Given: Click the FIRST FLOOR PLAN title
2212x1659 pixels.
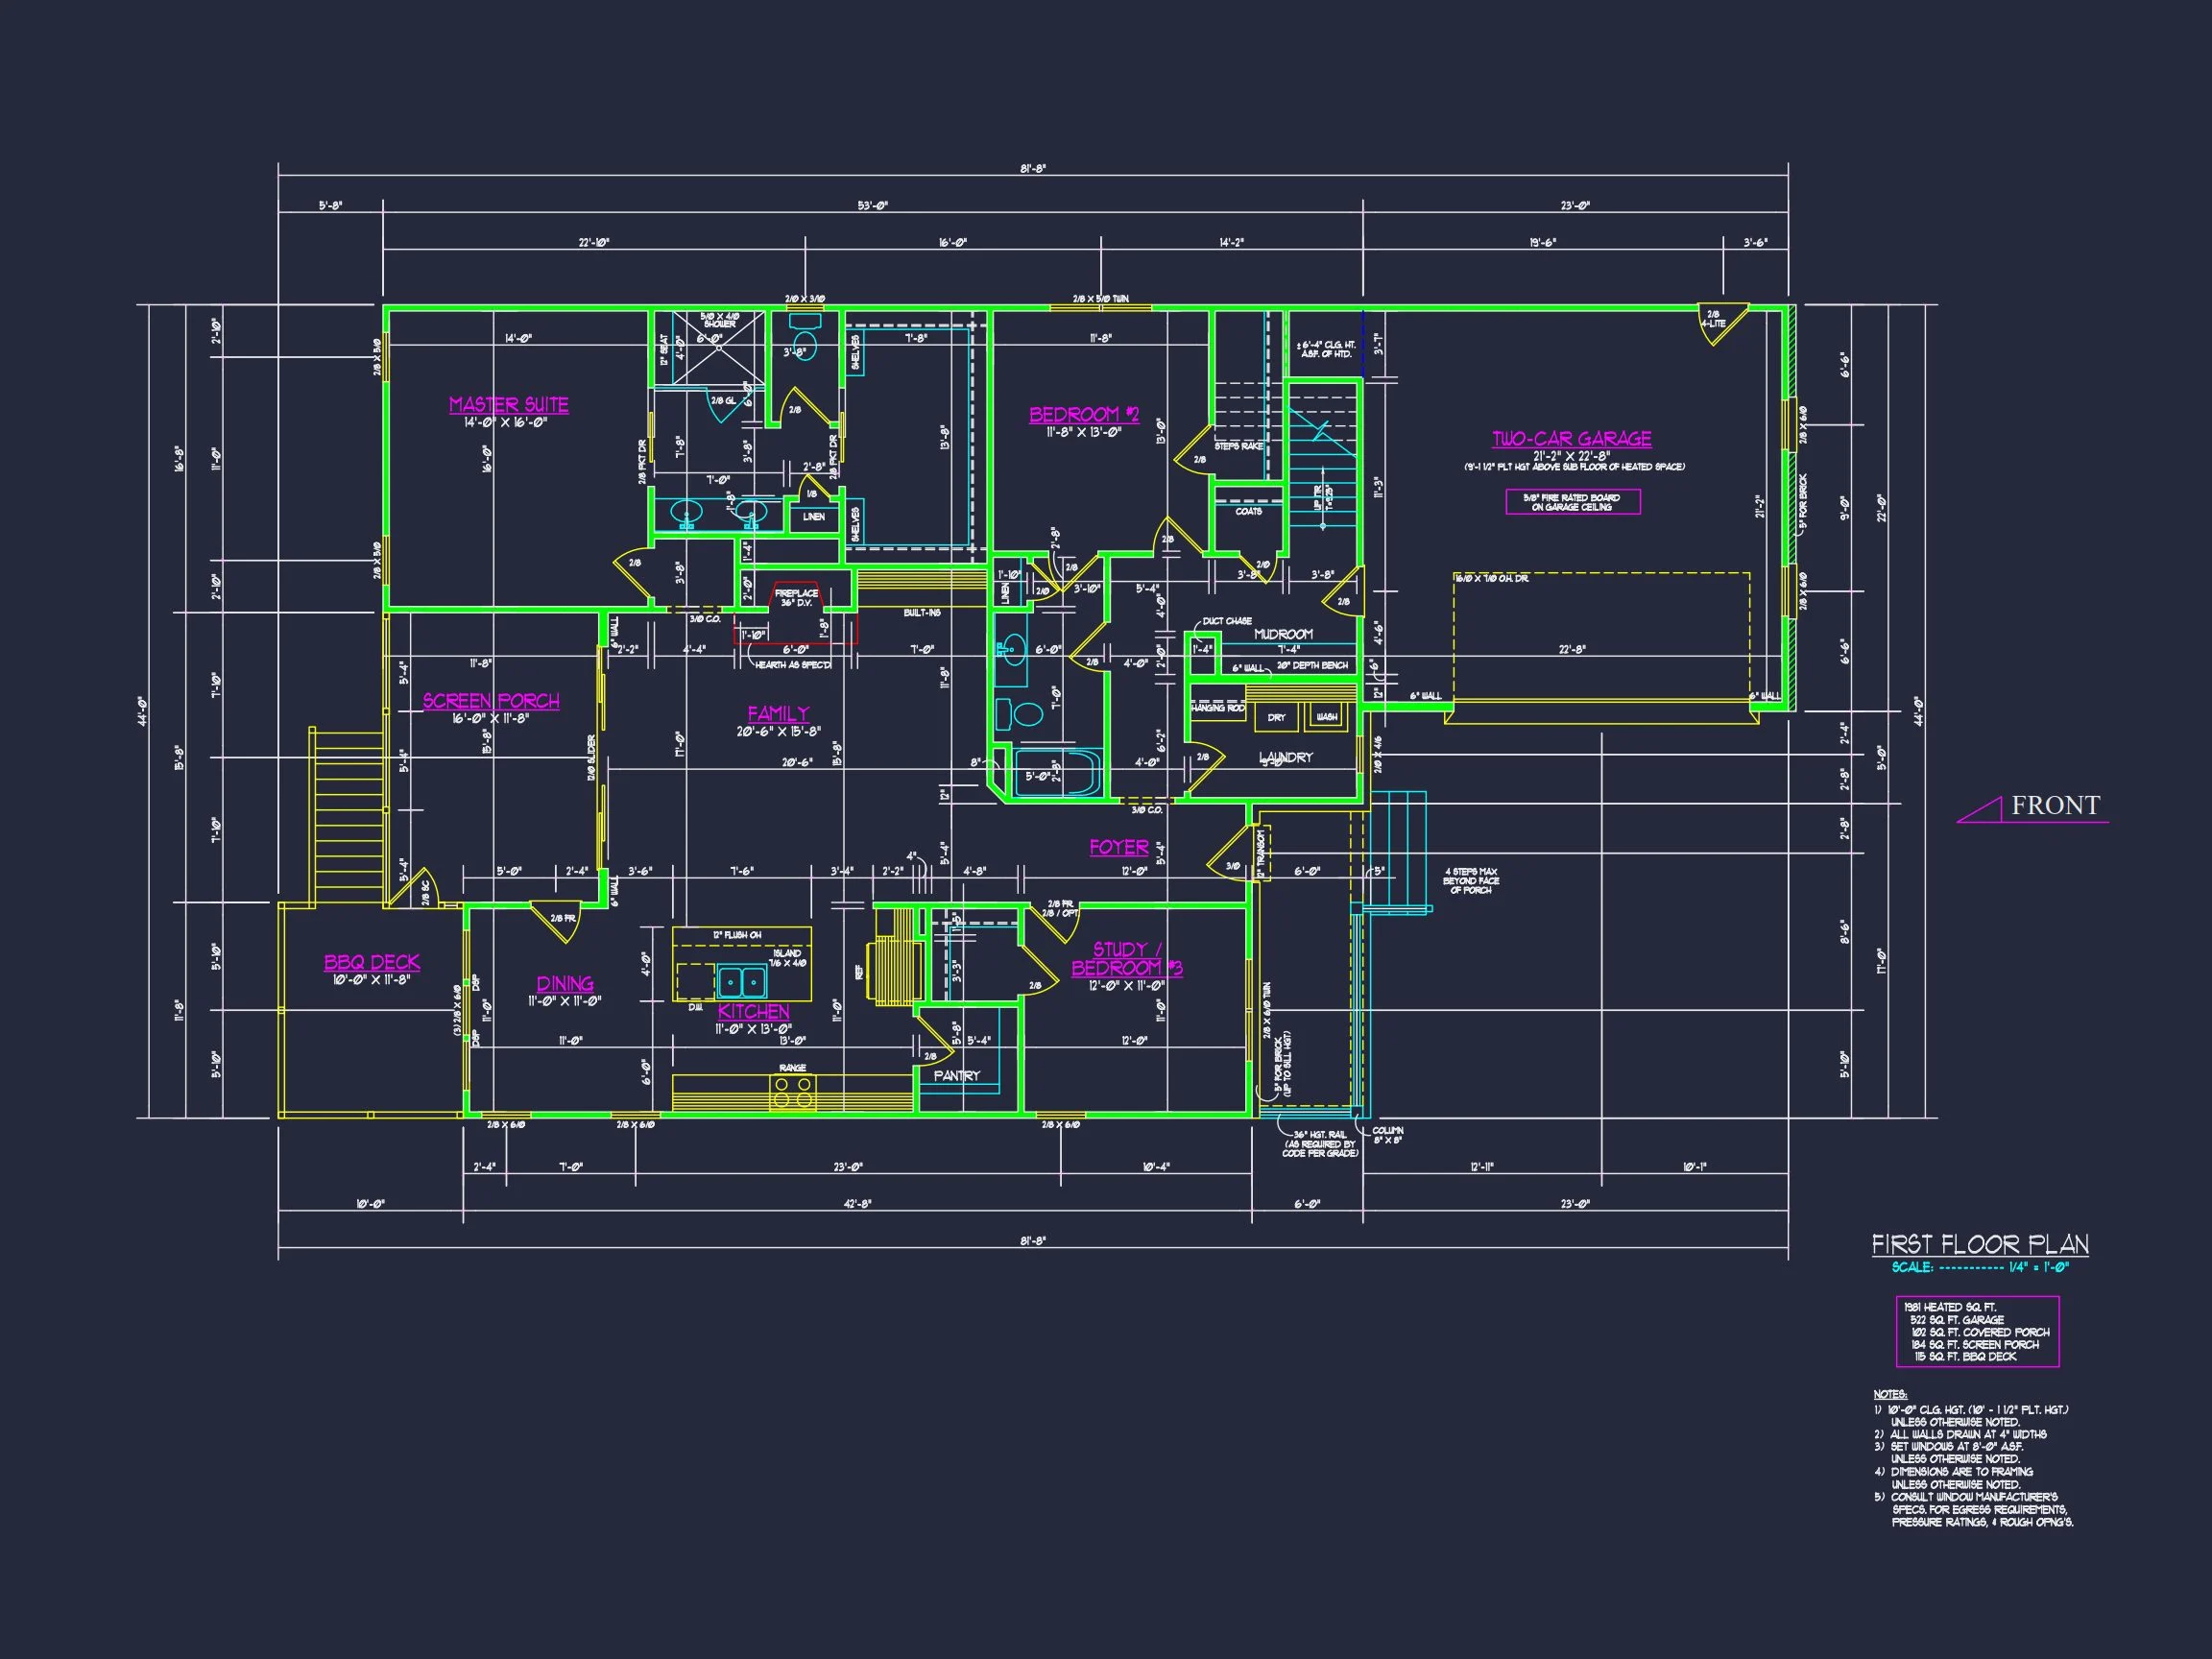Looking at the screenshot, I should (x=1980, y=1244).
